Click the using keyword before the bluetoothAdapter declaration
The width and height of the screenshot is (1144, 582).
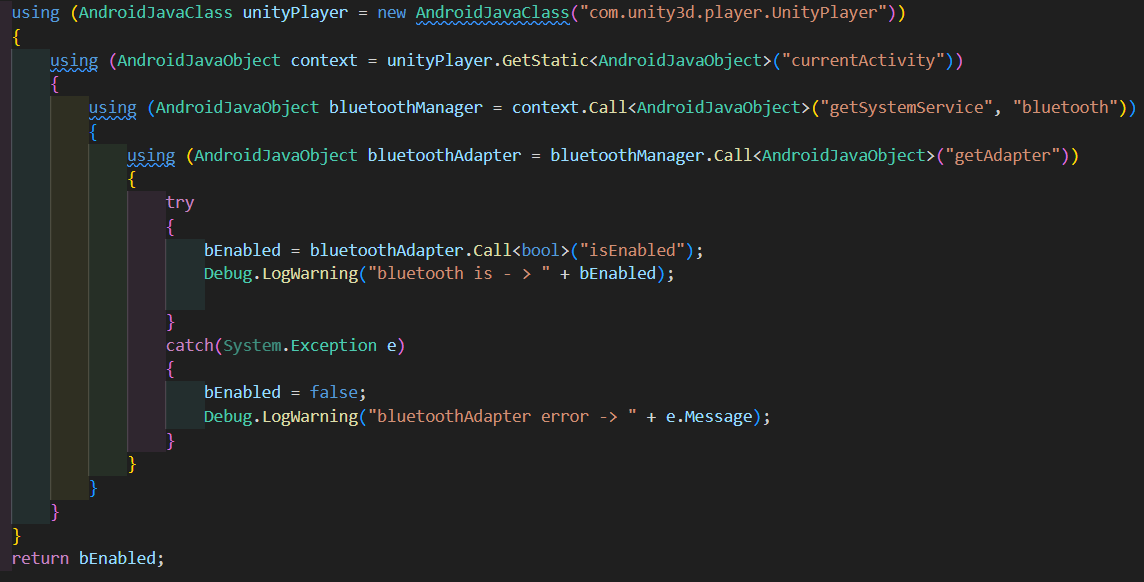pyautogui.click(x=151, y=155)
